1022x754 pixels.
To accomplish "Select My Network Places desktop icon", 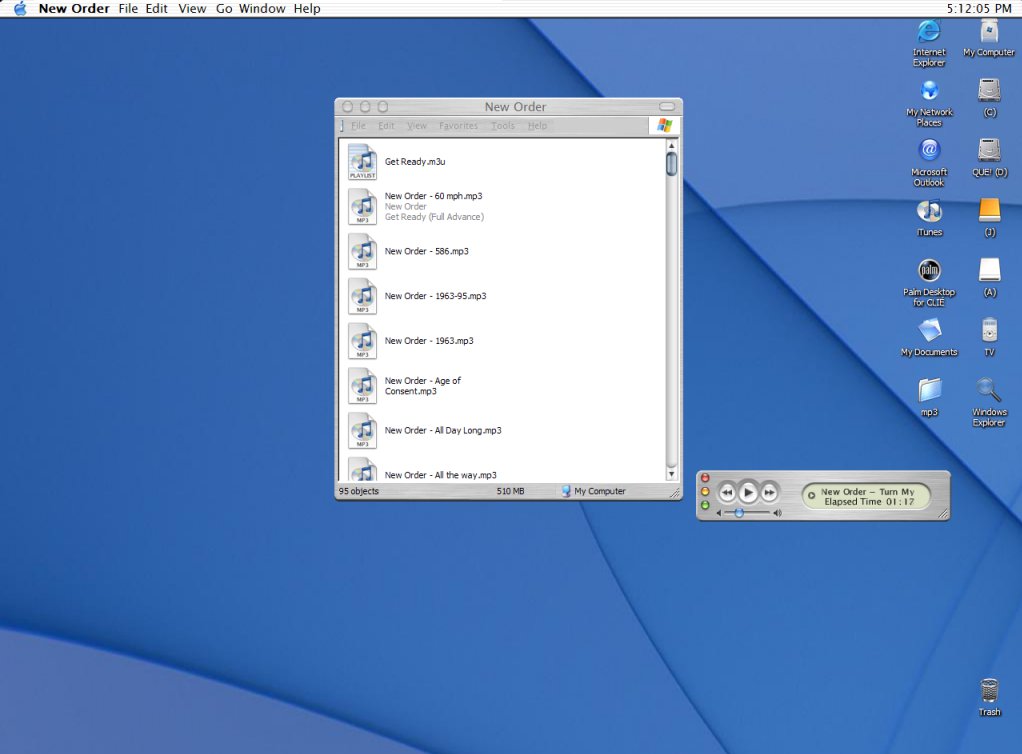I will click(929, 91).
